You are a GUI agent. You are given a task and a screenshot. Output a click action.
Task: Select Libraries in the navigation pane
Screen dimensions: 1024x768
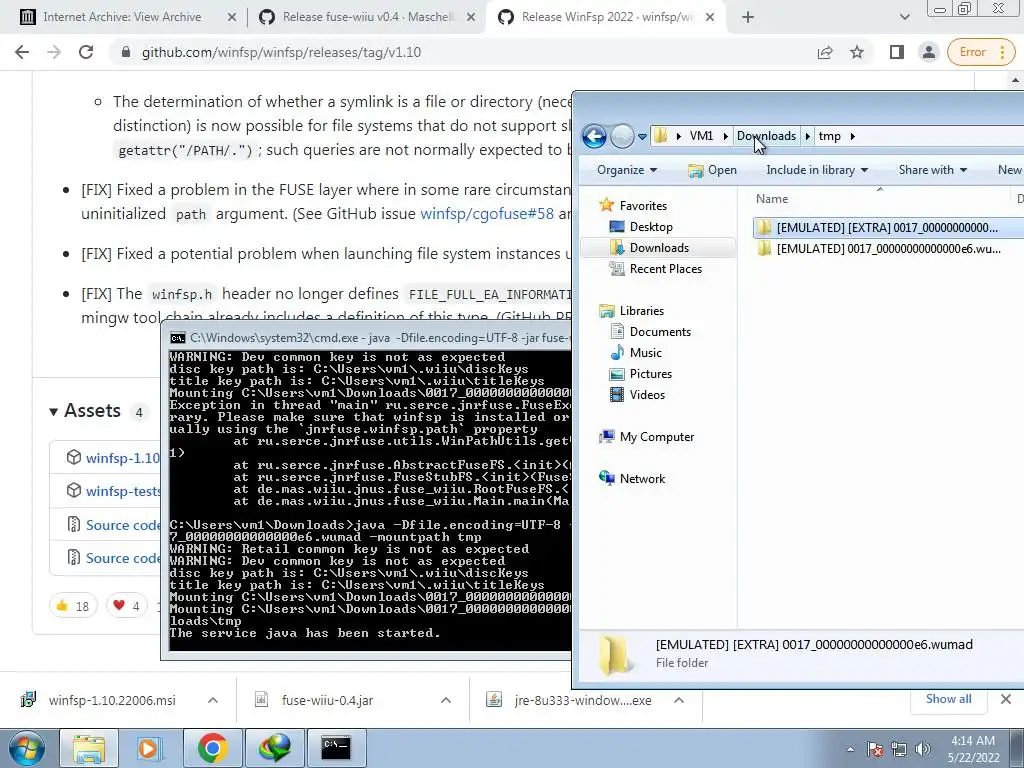coord(641,311)
